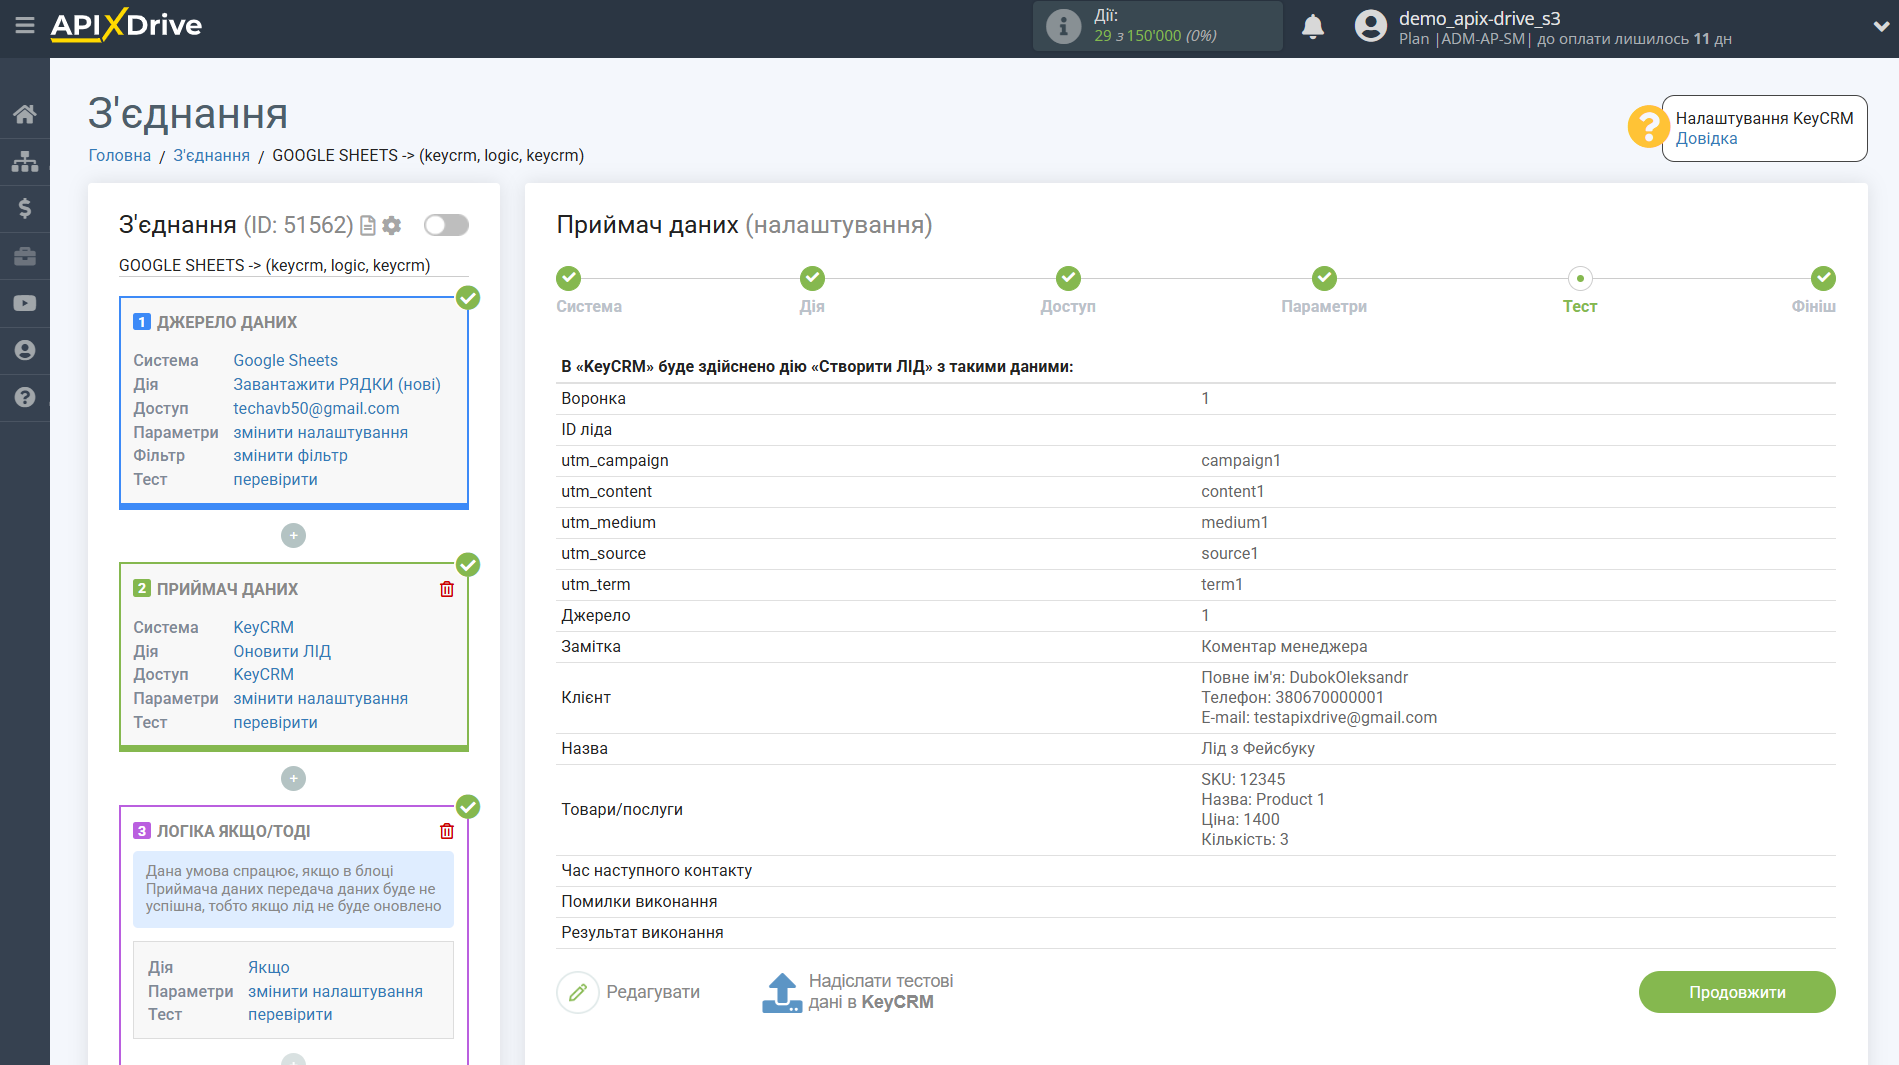The height and width of the screenshot is (1065, 1899).
Task: Open the user profile sidebar icon
Action: click(x=25, y=350)
